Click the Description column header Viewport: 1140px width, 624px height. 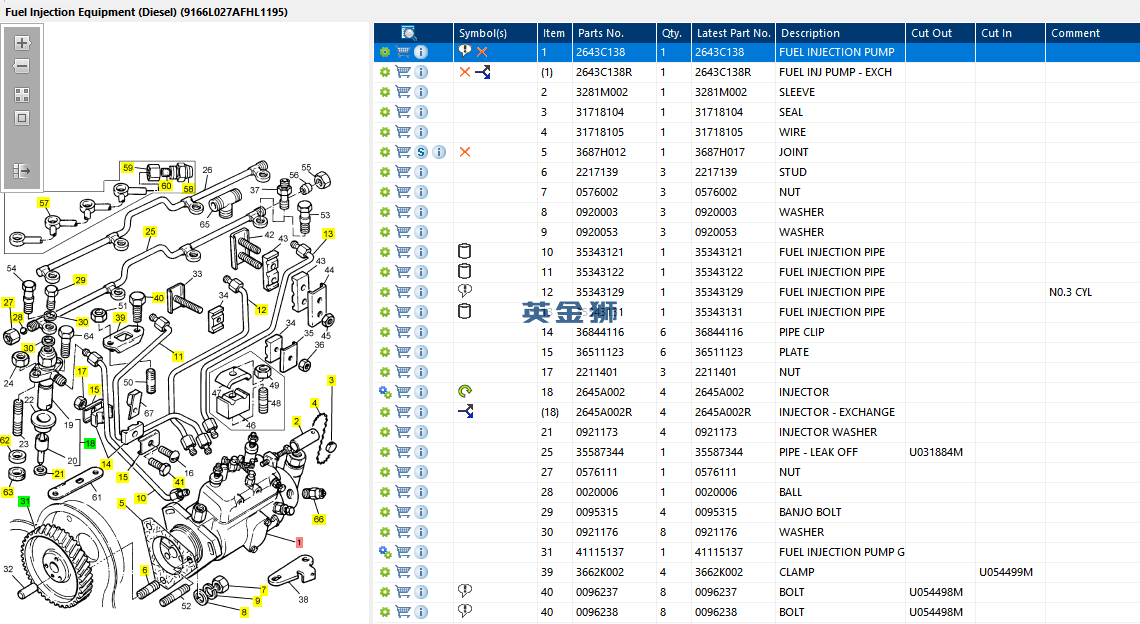(x=810, y=33)
